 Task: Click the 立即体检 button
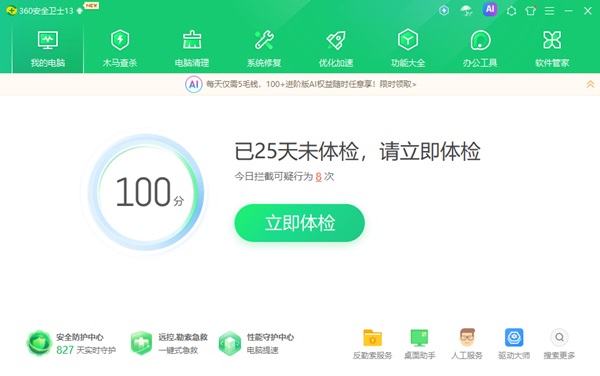click(300, 223)
